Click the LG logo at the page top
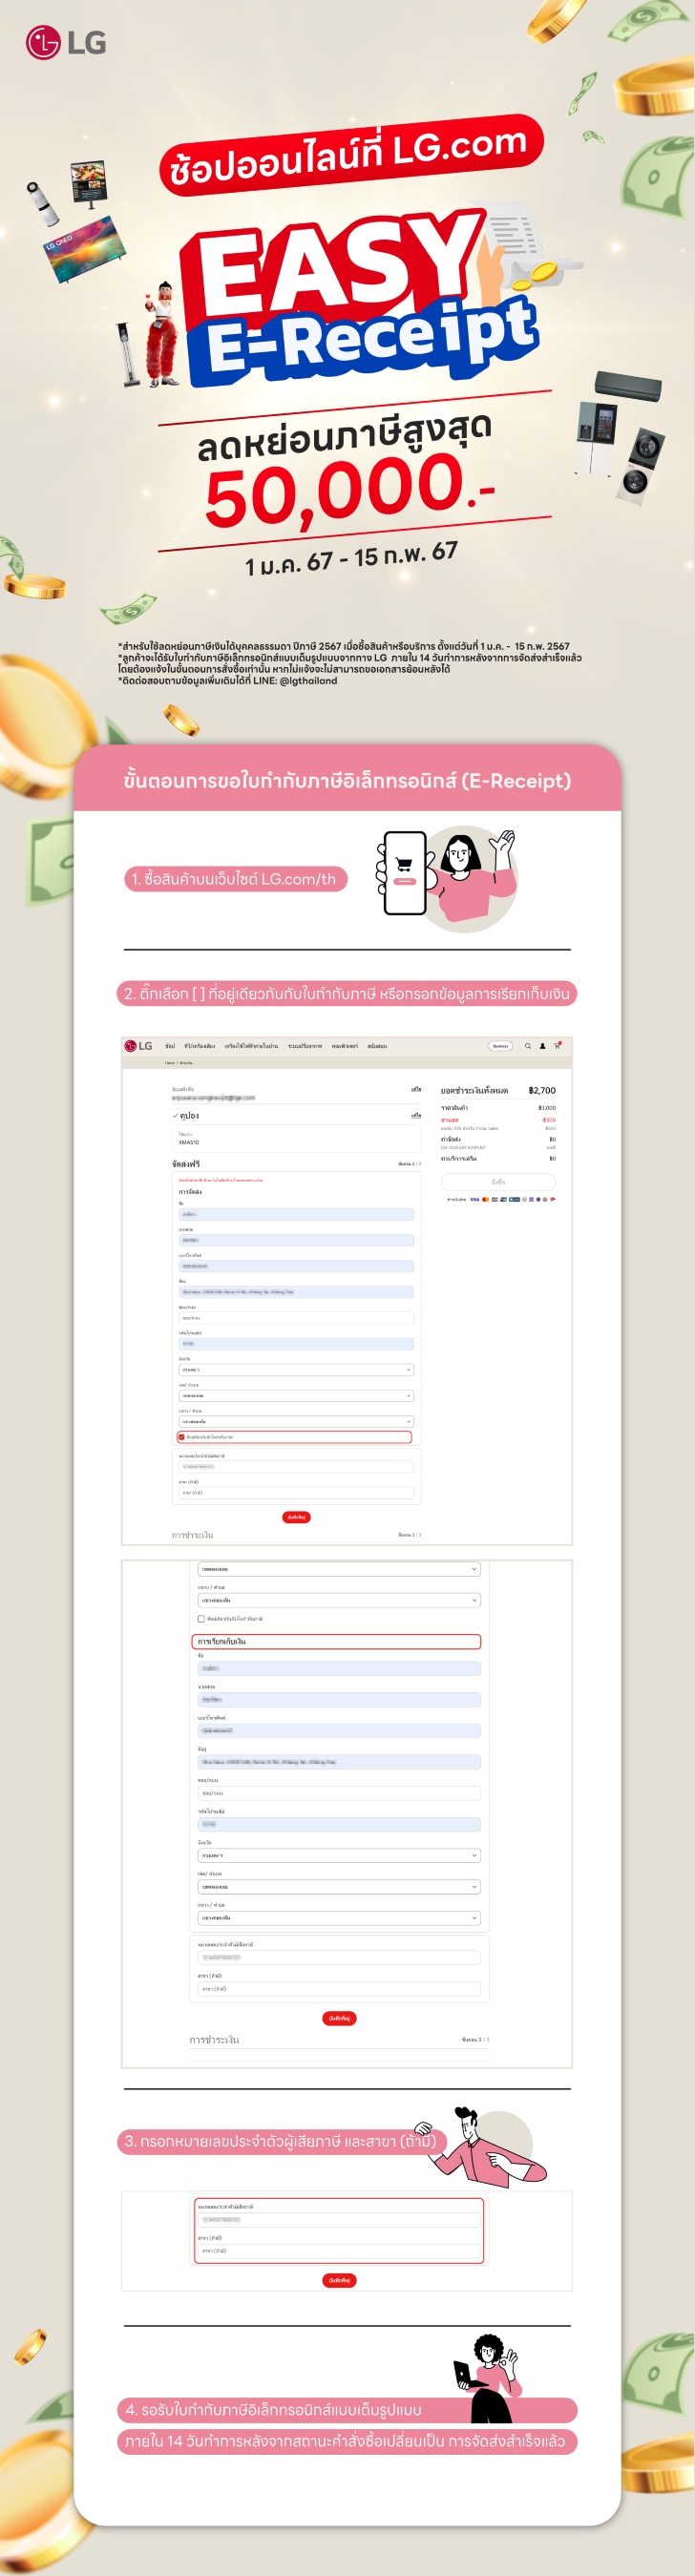The height and width of the screenshot is (2576, 695). click(x=66, y=42)
